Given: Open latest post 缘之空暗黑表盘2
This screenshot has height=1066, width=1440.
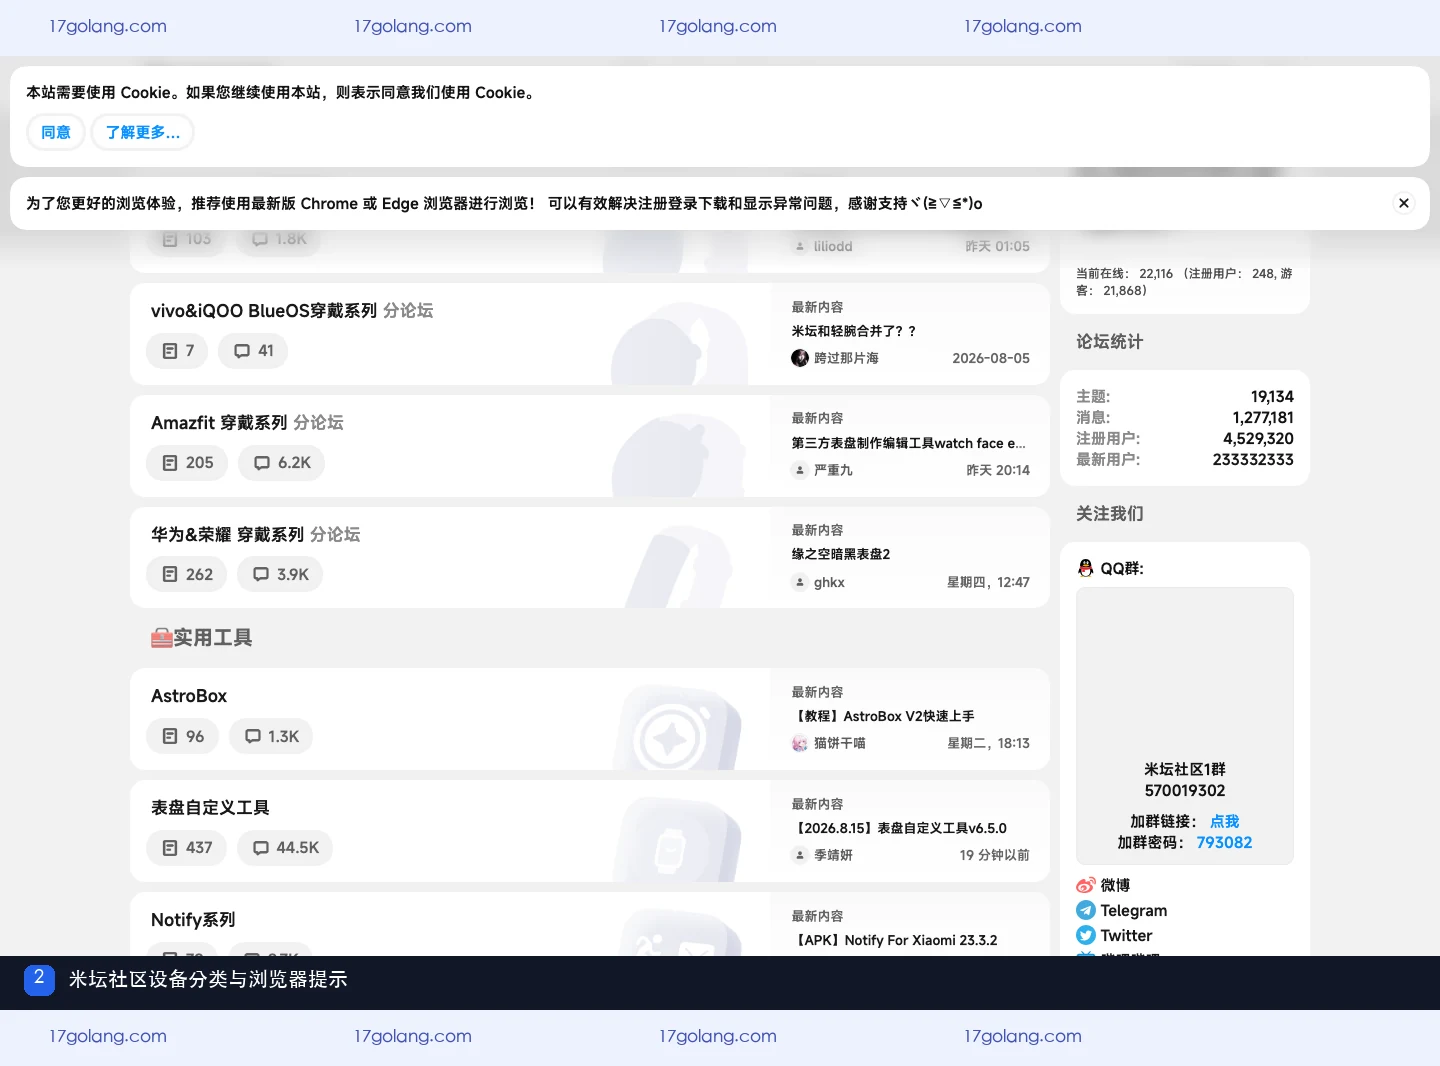Looking at the screenshot, I should [841, 554].
